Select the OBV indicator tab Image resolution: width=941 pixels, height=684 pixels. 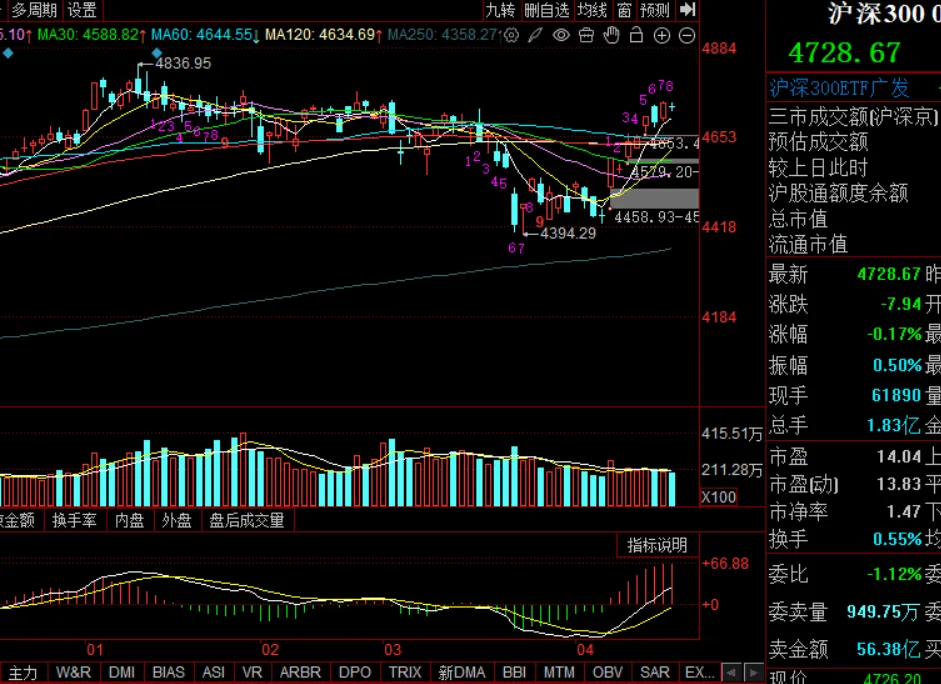pyautogui.click(x=607, y=673)
